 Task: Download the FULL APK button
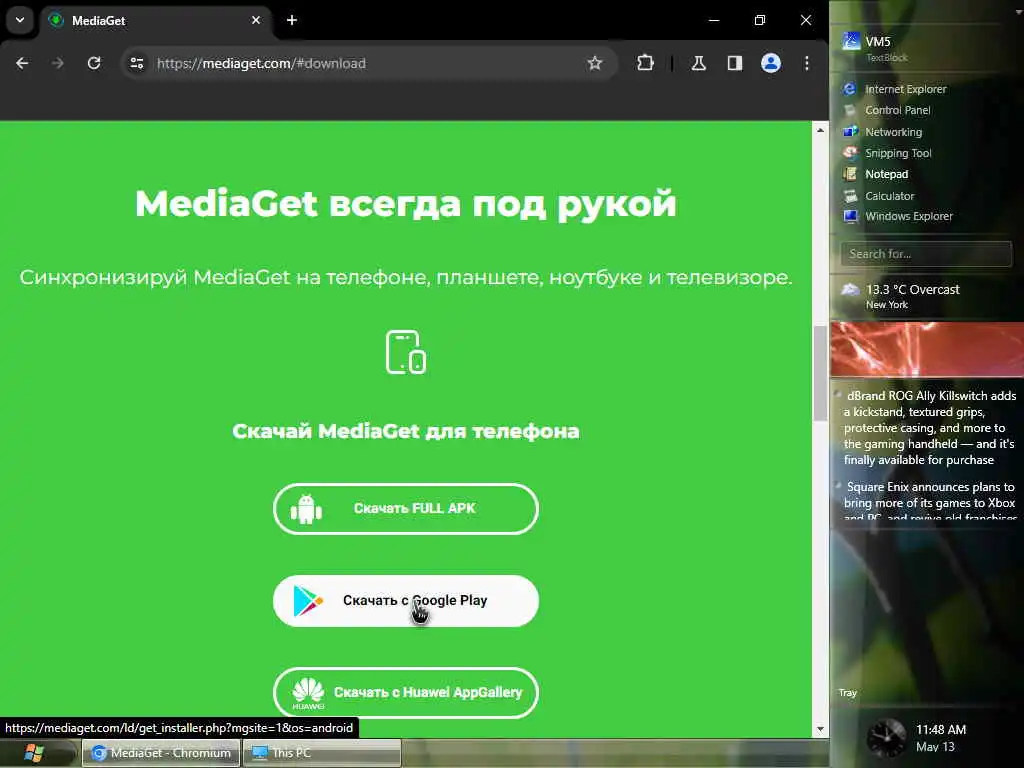tap(406, 509)
